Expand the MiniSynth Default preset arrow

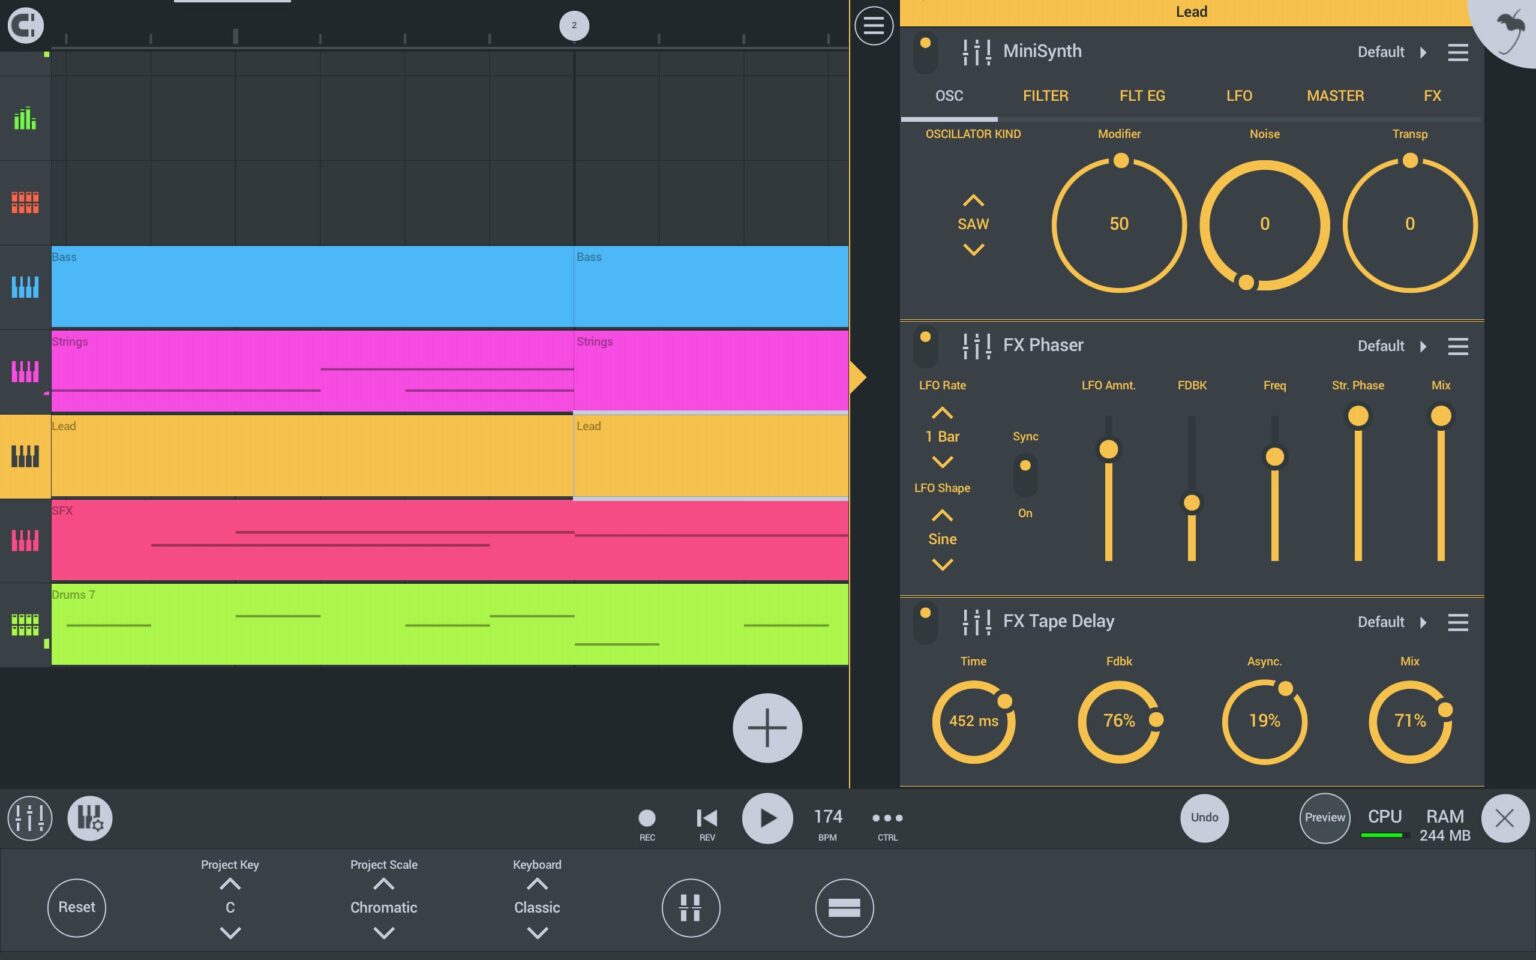tap(1423, 52)
